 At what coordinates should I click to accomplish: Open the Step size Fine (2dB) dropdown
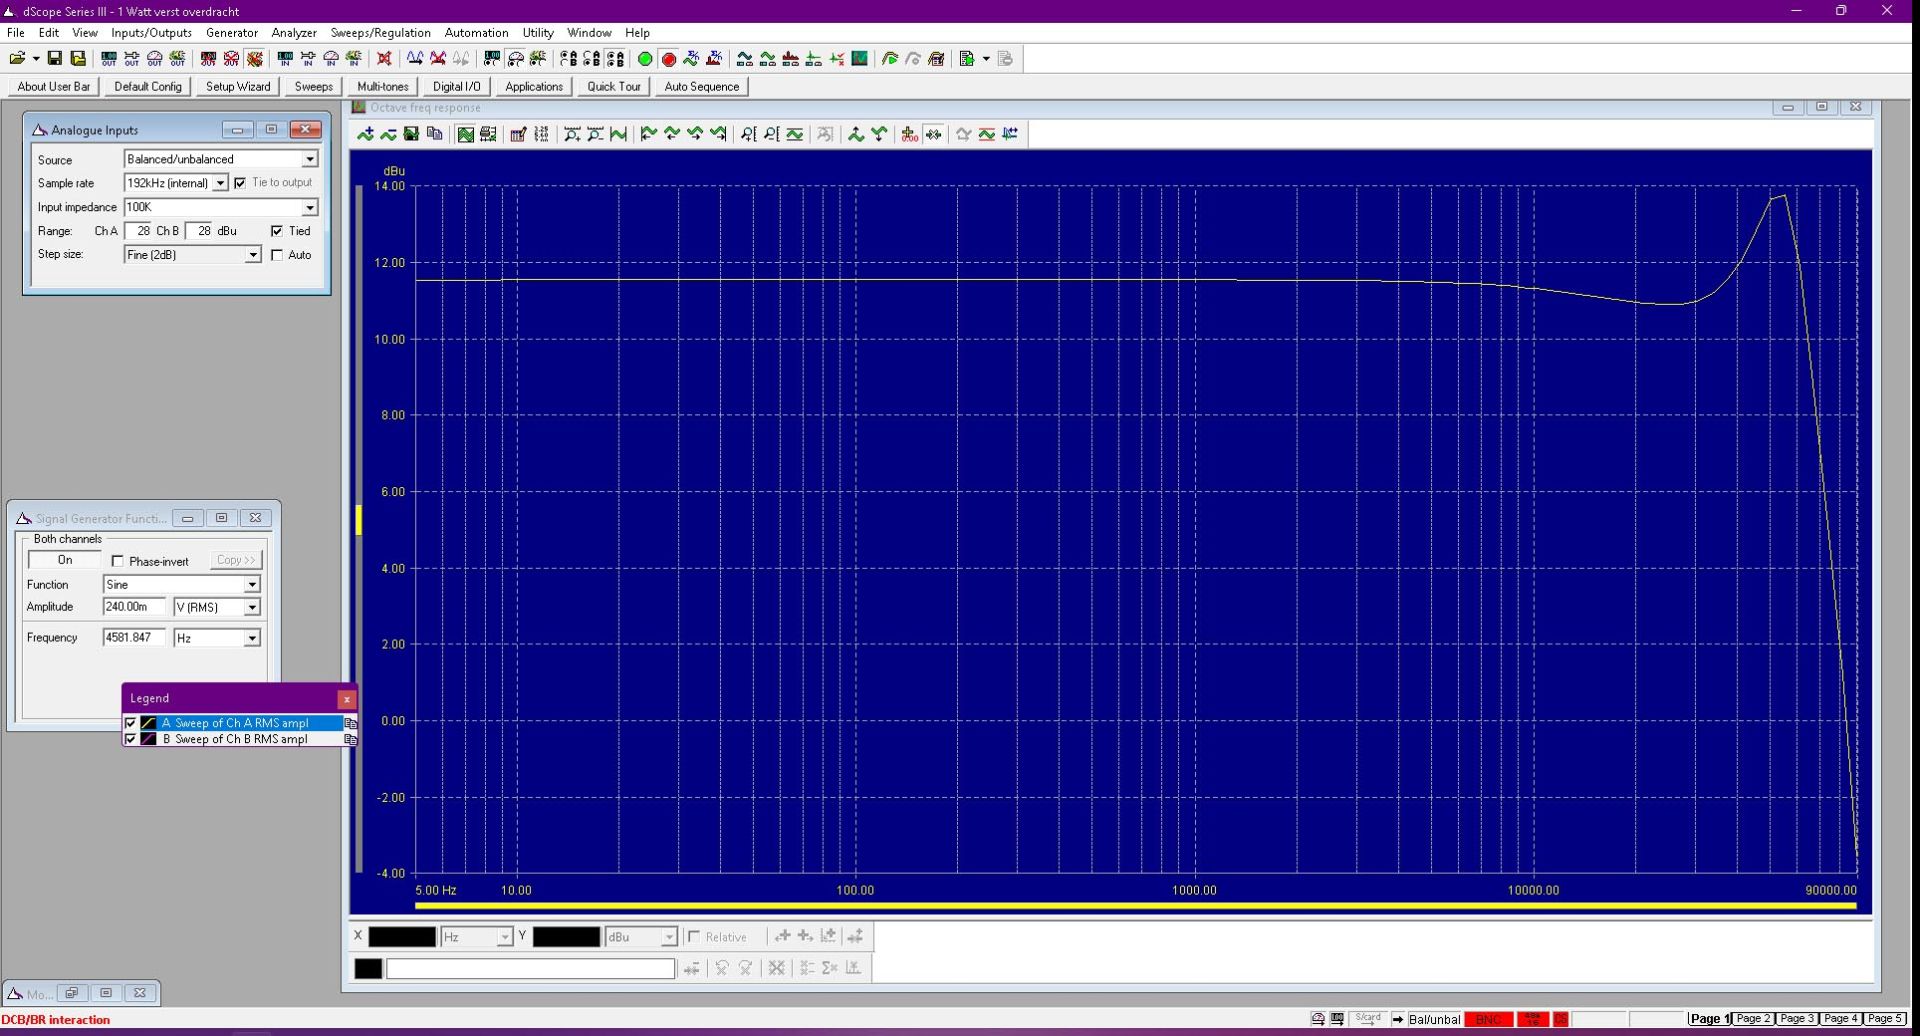[253, 255]
